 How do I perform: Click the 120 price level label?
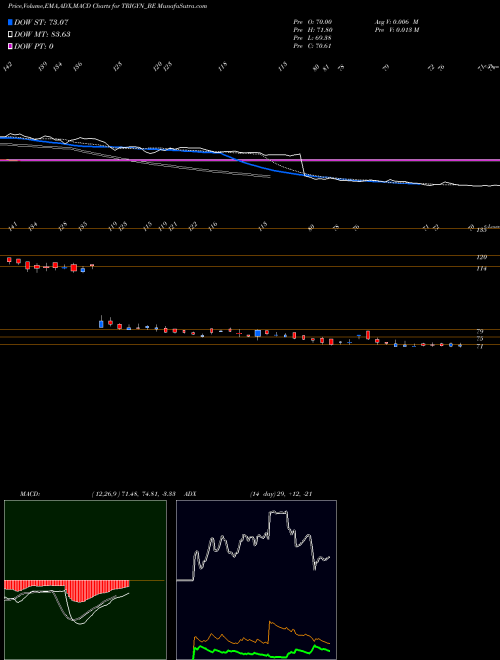coord(482,257)
